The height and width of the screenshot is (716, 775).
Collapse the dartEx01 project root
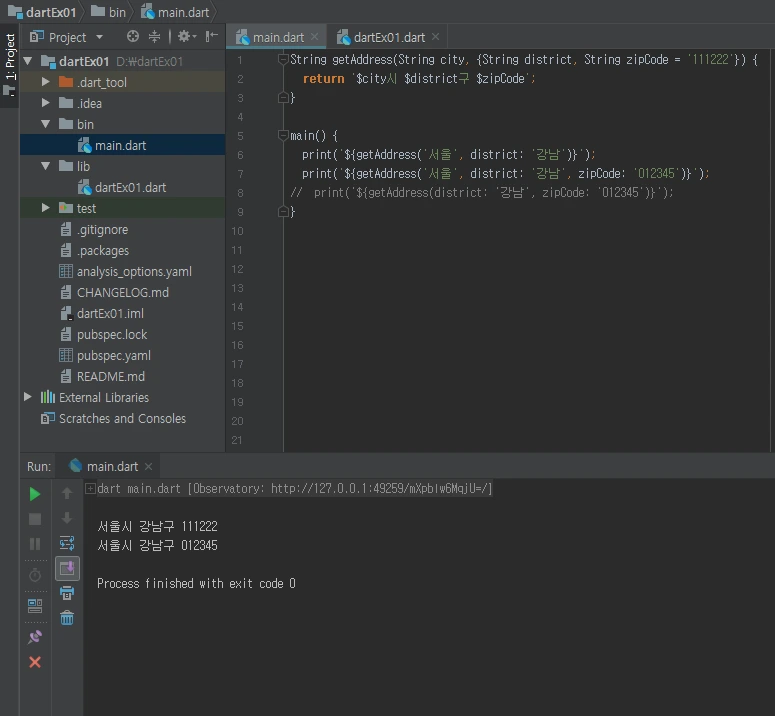pyautogui.click(x=28, y=61)
